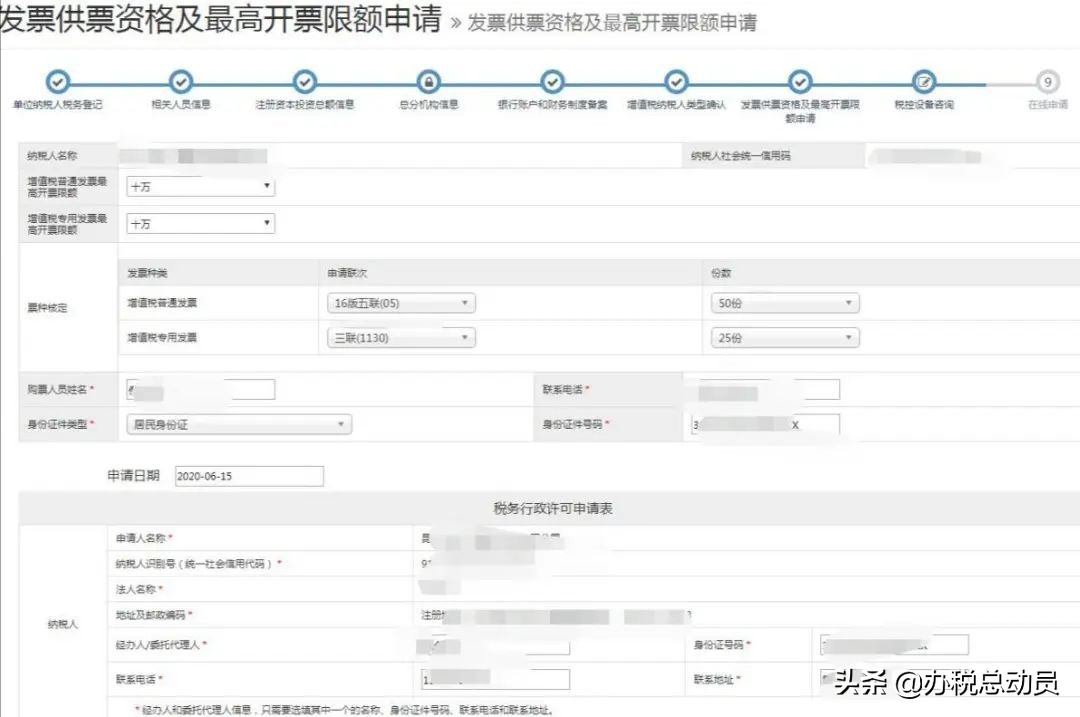Expand the 三联(1130) dropdown for special invoices
Image resolution: width=1080 pixels, height=717 pixels.
click(x=399, y=337)
